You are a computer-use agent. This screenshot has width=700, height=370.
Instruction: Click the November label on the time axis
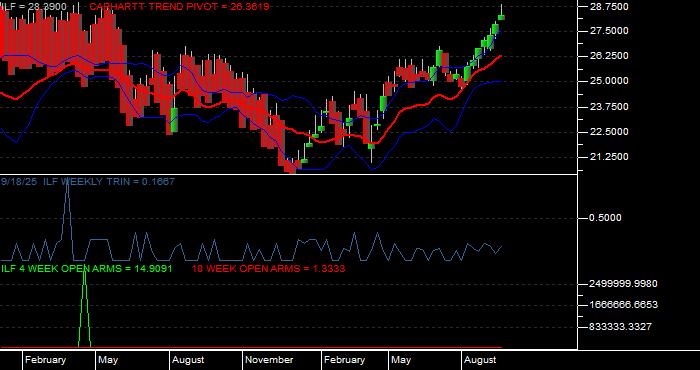[x=269, y=360]
